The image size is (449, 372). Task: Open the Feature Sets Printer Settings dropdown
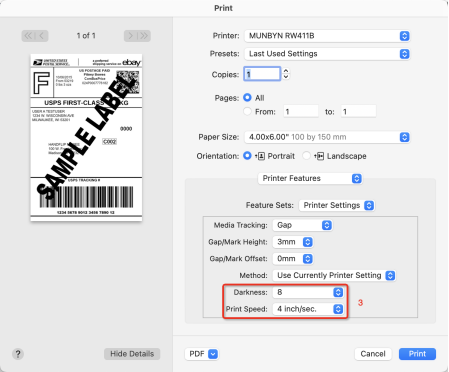pyautogui.click(x=337, y=205)
